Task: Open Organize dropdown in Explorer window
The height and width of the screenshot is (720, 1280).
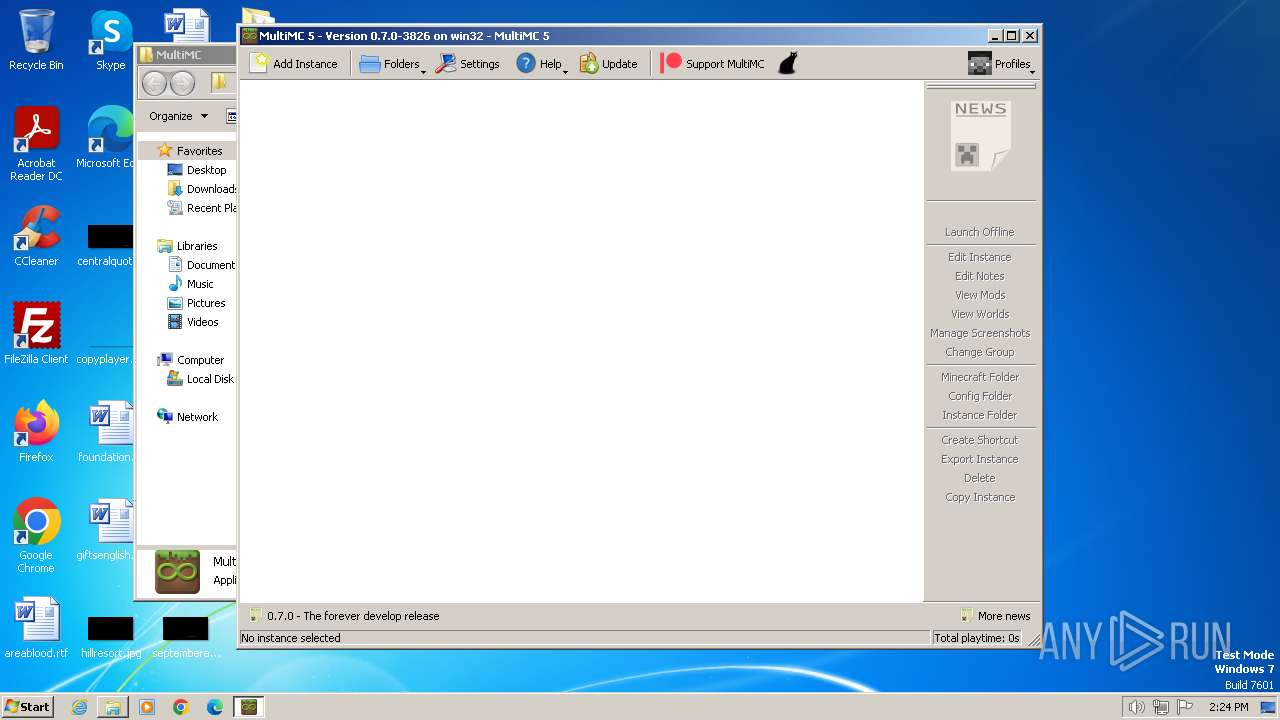Action: [178, 116]
